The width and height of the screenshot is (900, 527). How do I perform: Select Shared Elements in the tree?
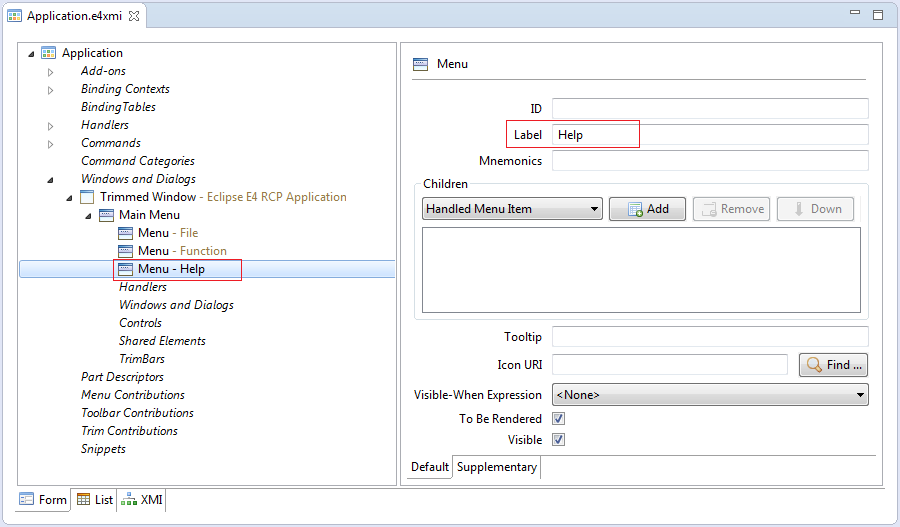[x=162, y=341]
